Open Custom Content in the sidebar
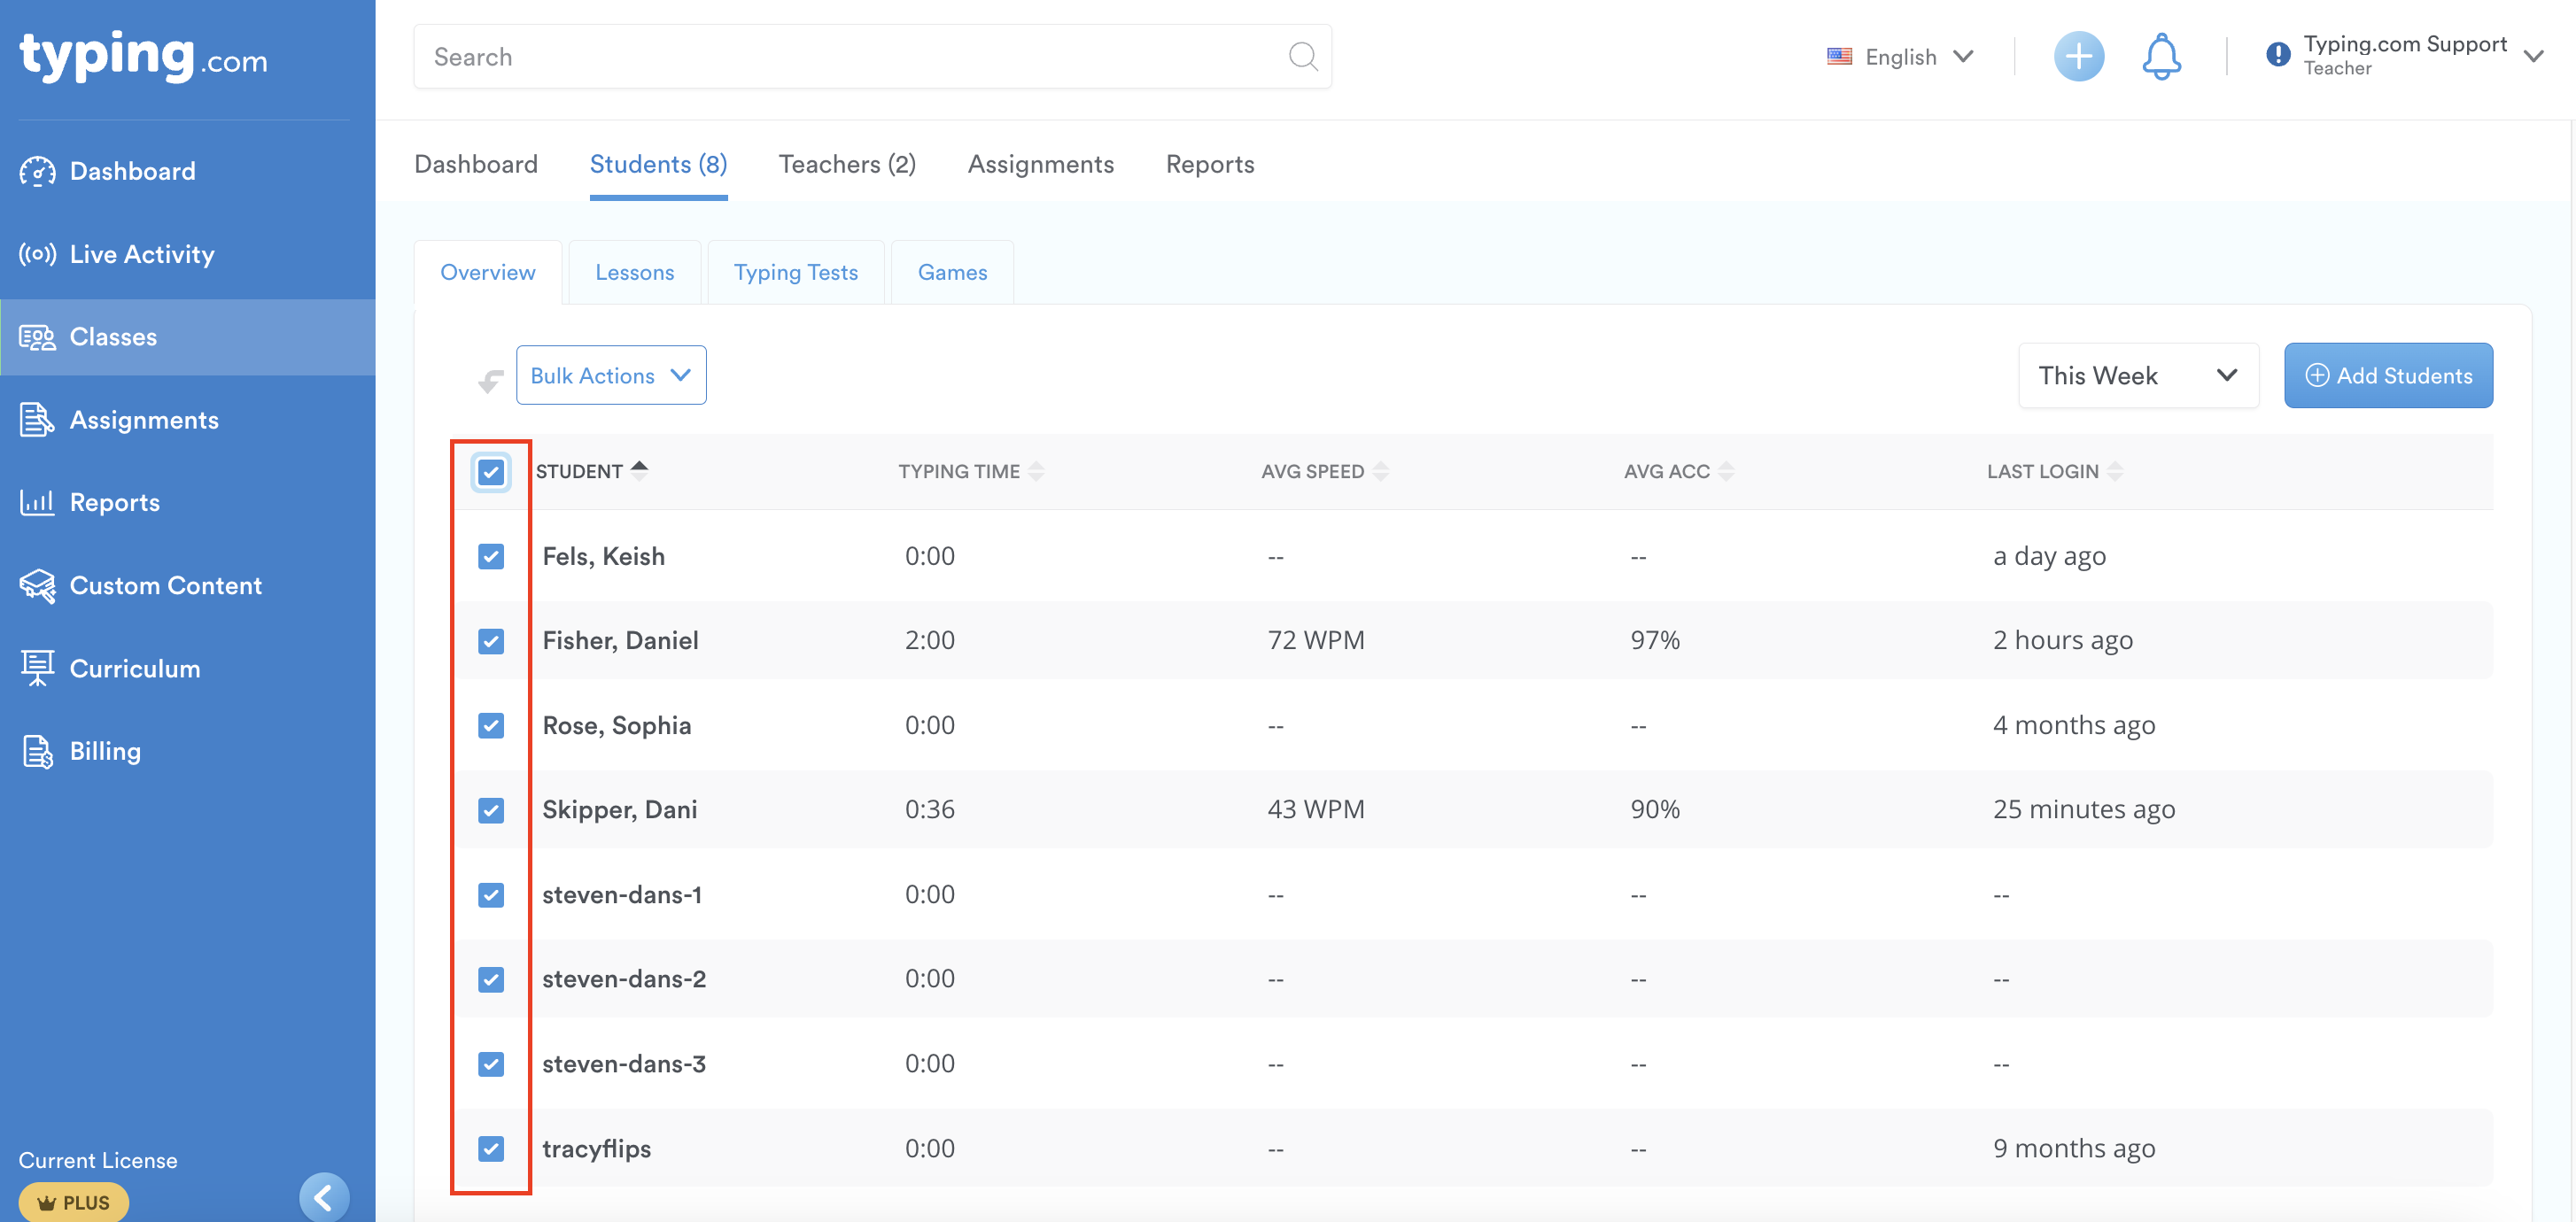The width and height of the screenshot is (2576, 1222). [165, 585]
